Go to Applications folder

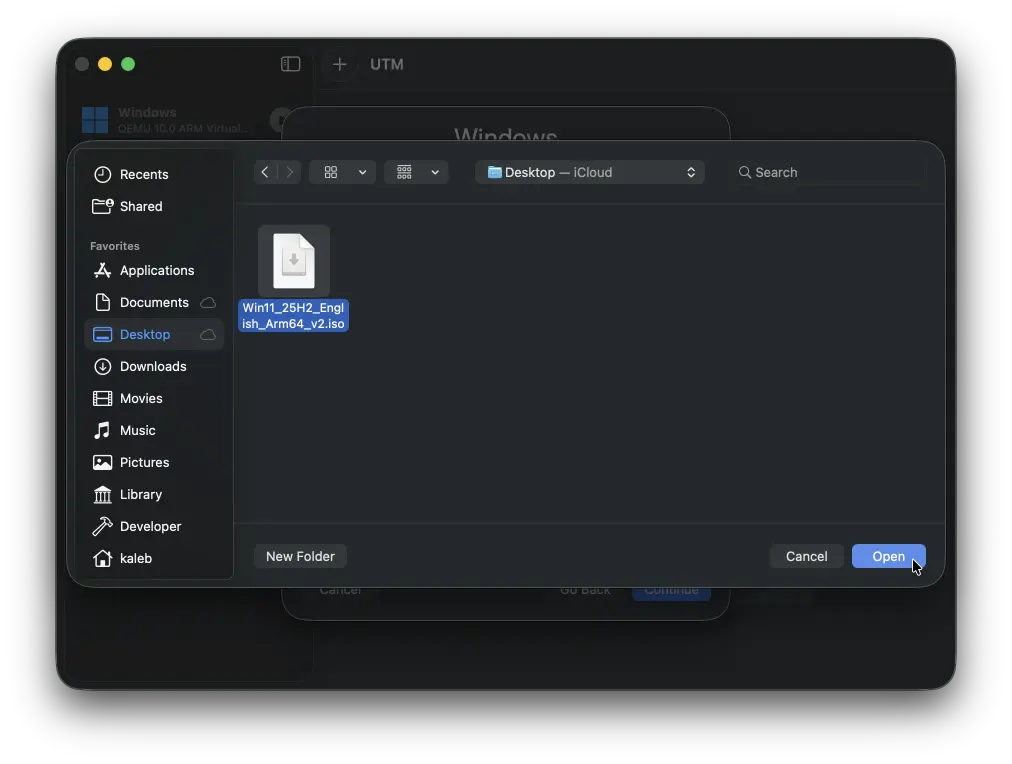tap(154, 270)
